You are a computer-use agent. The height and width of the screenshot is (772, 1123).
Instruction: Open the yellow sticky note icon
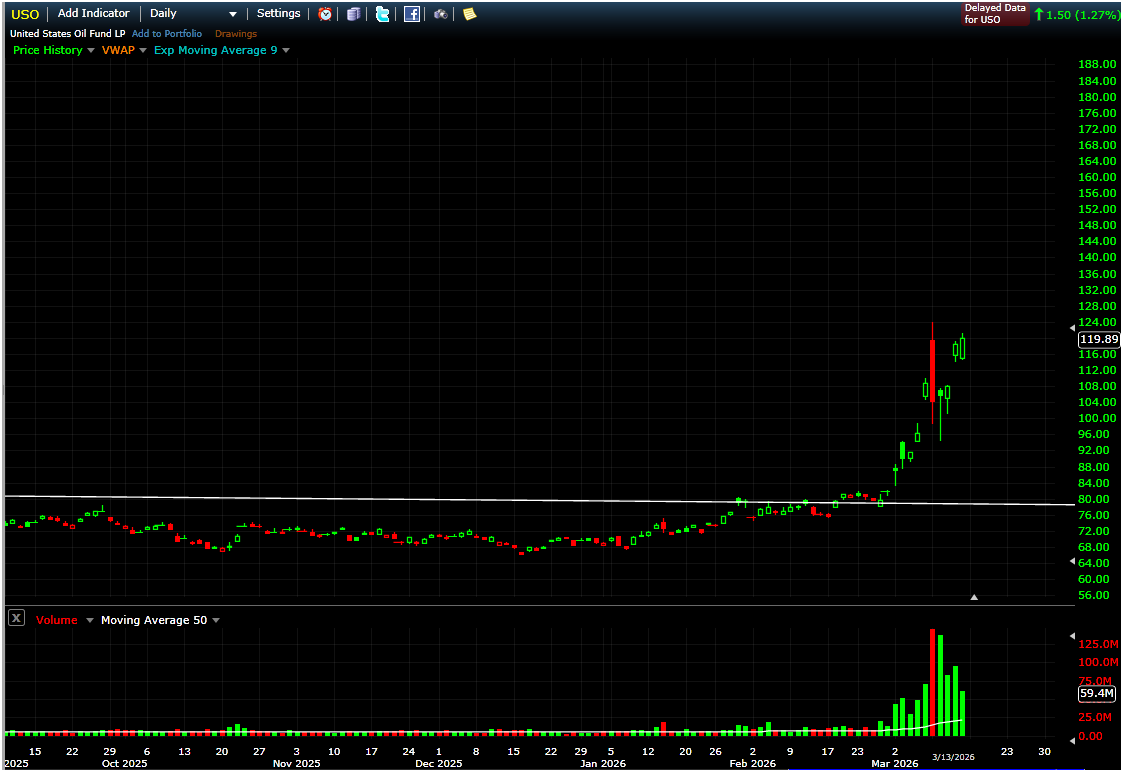tap(469, 14)
